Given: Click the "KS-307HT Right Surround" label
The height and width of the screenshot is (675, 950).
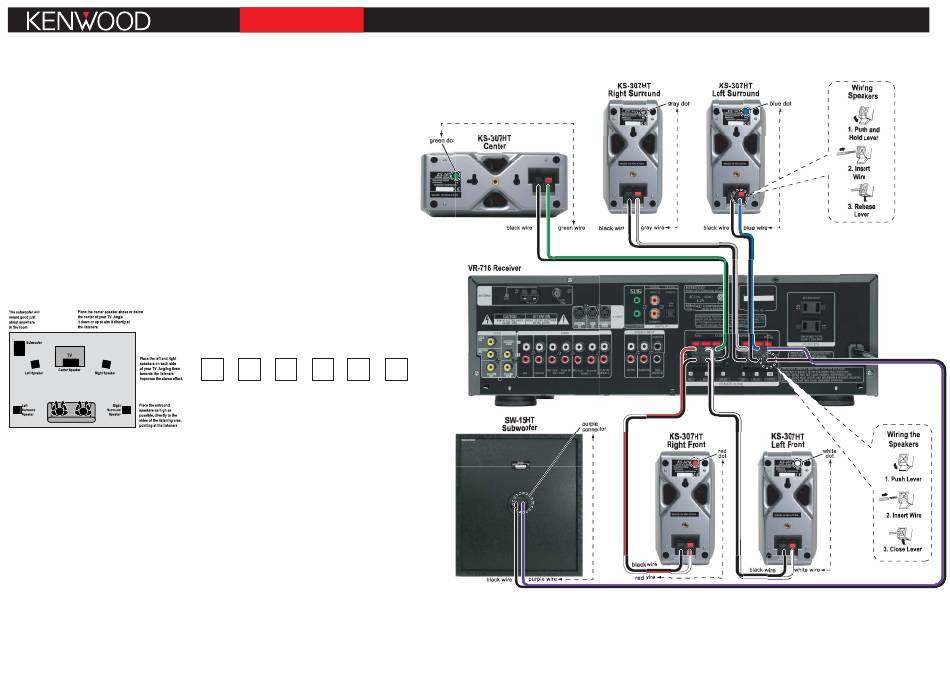Looking at the screenshot, I should [634, 90].
